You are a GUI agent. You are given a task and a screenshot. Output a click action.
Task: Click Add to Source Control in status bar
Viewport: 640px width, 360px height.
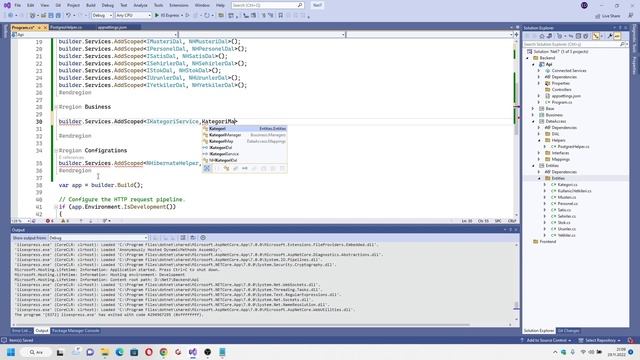coord(546,340)
